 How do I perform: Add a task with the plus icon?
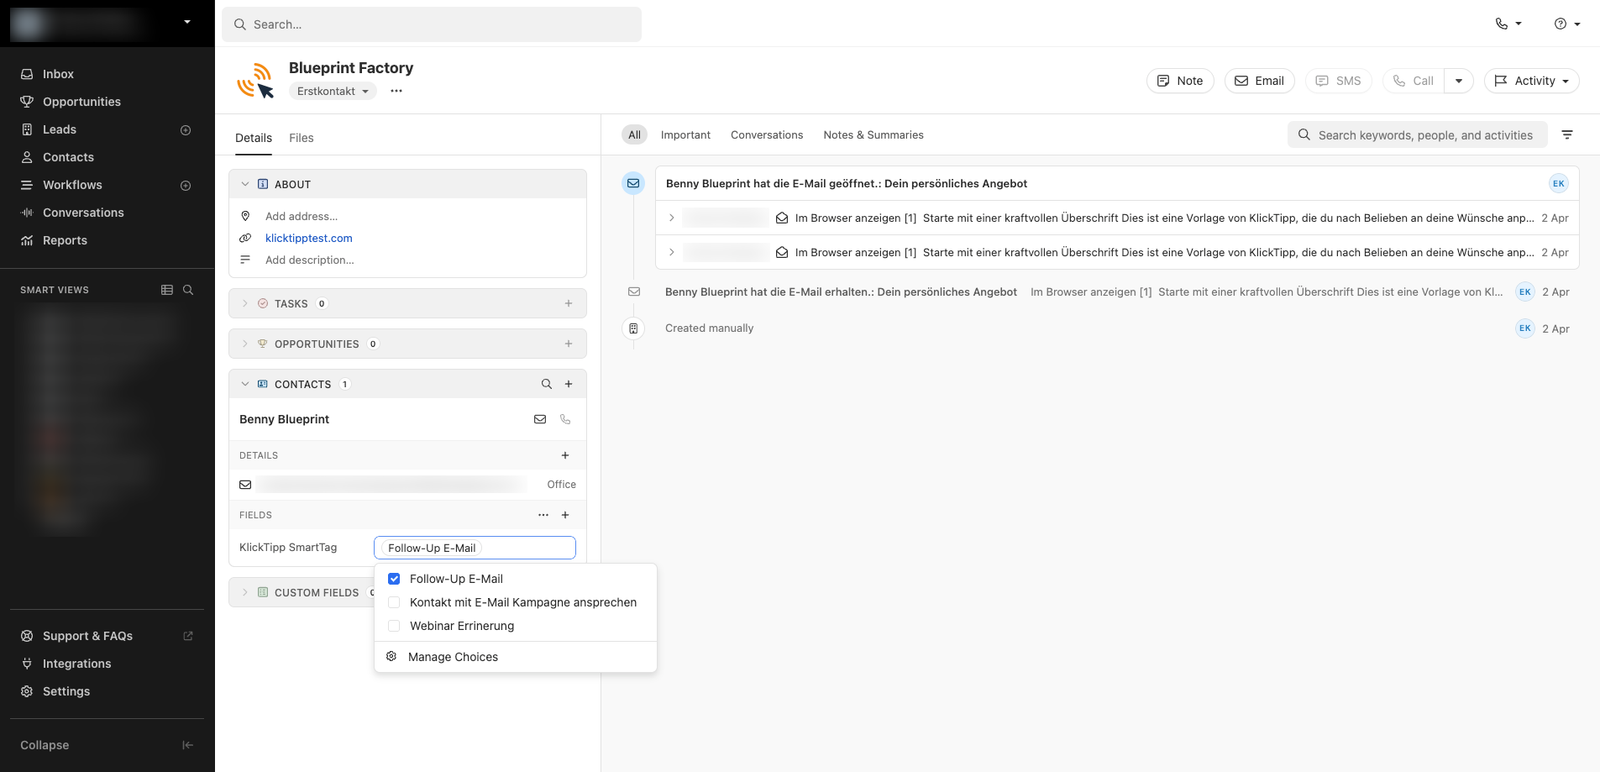568,303
